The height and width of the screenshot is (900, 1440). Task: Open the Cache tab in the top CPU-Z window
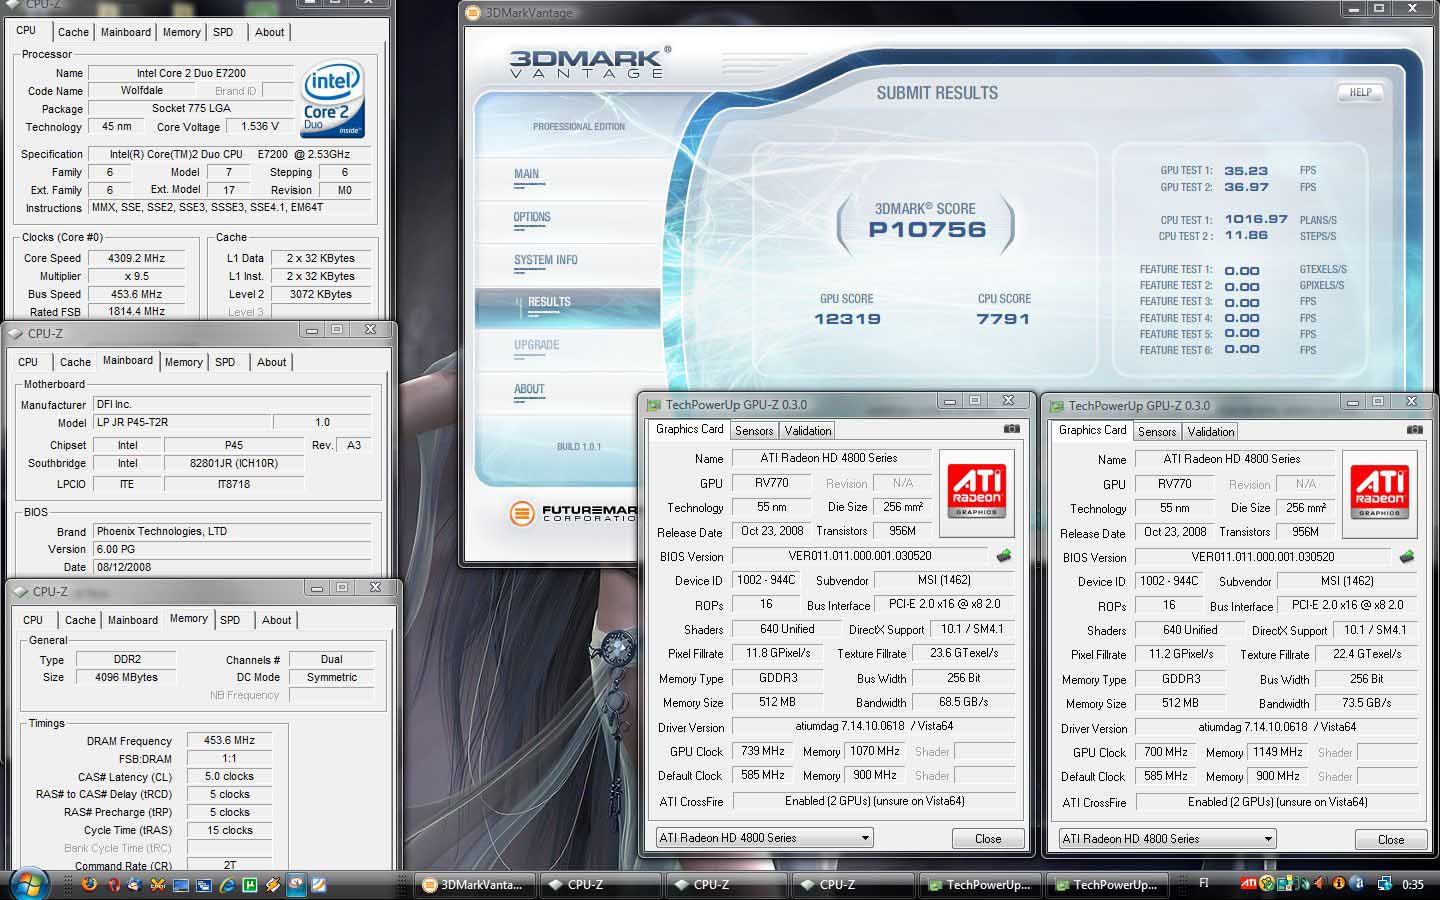click(x=73, y=32)
